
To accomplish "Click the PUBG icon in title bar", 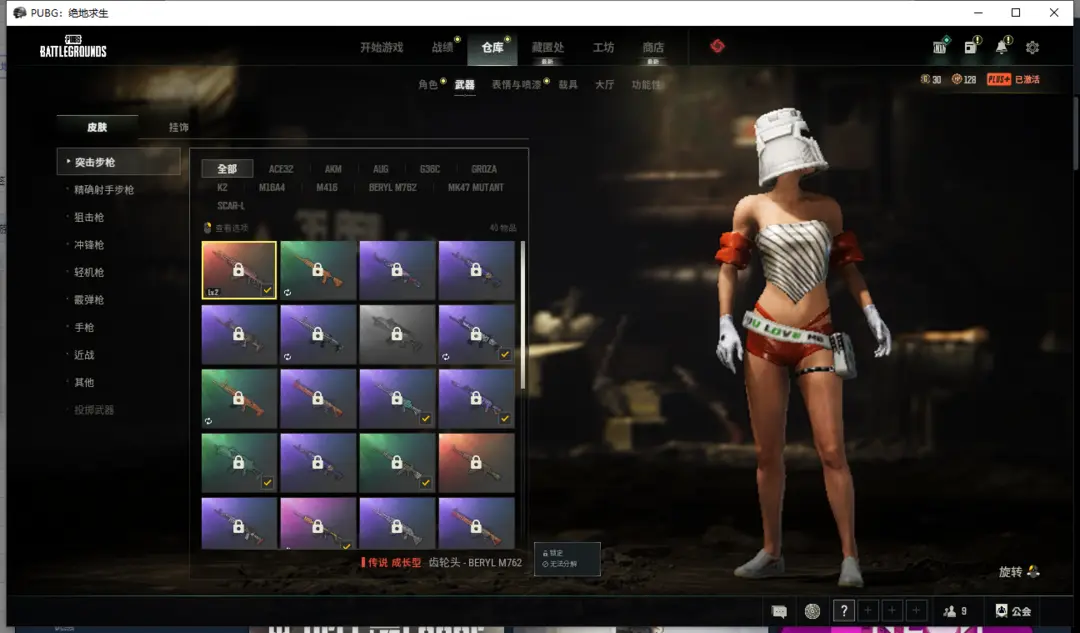I will tap(19, 12).
